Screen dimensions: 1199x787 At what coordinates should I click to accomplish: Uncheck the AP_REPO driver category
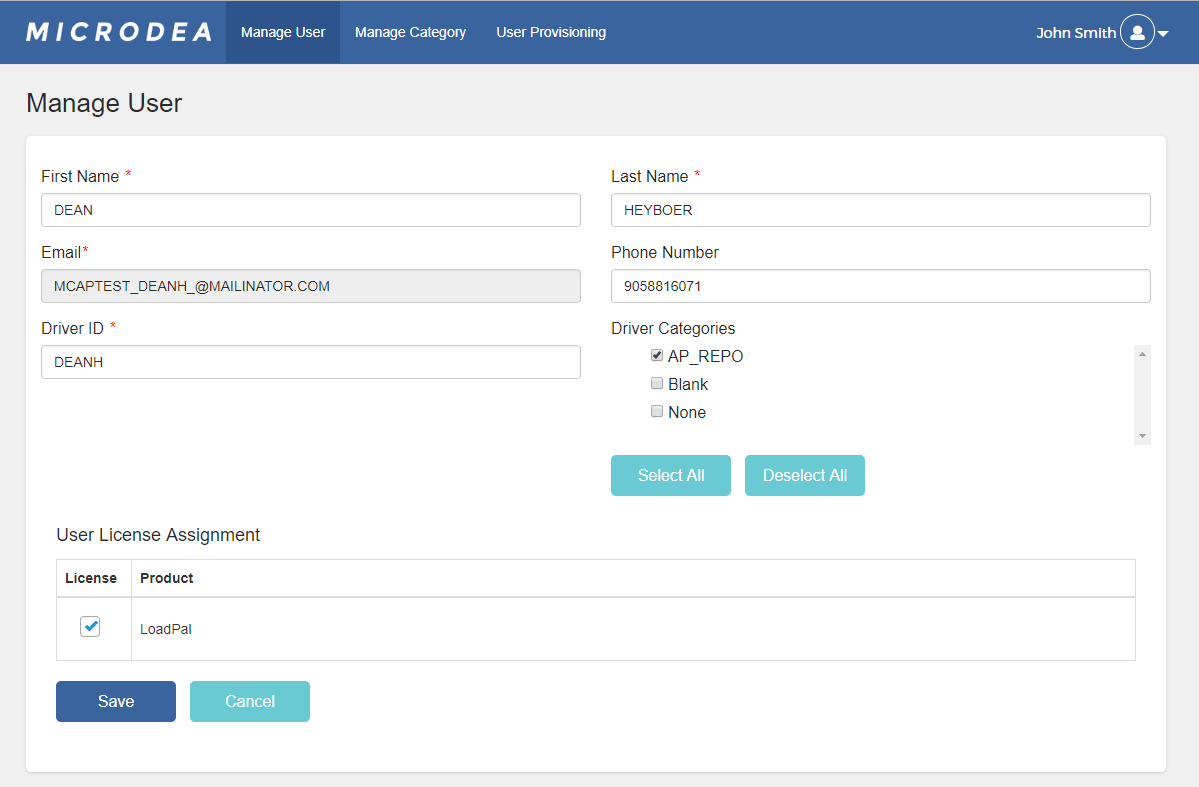tap(657, 355)
